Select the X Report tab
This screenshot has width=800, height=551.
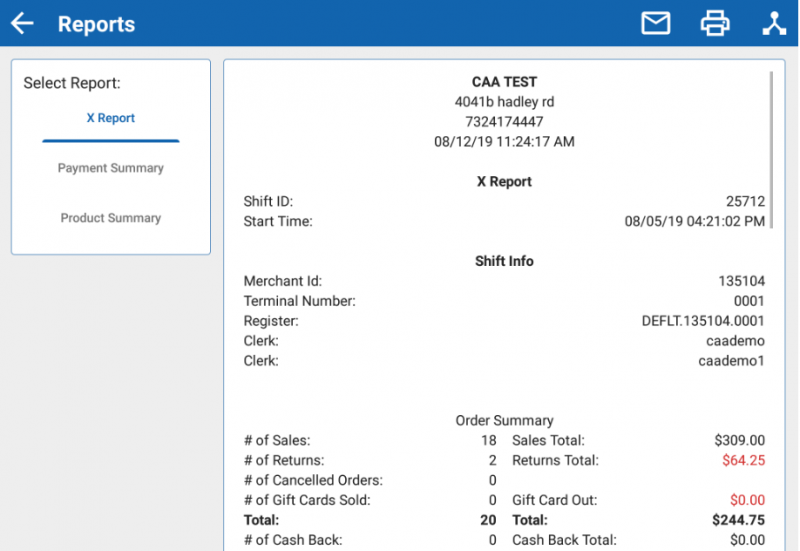coord(110,118)
